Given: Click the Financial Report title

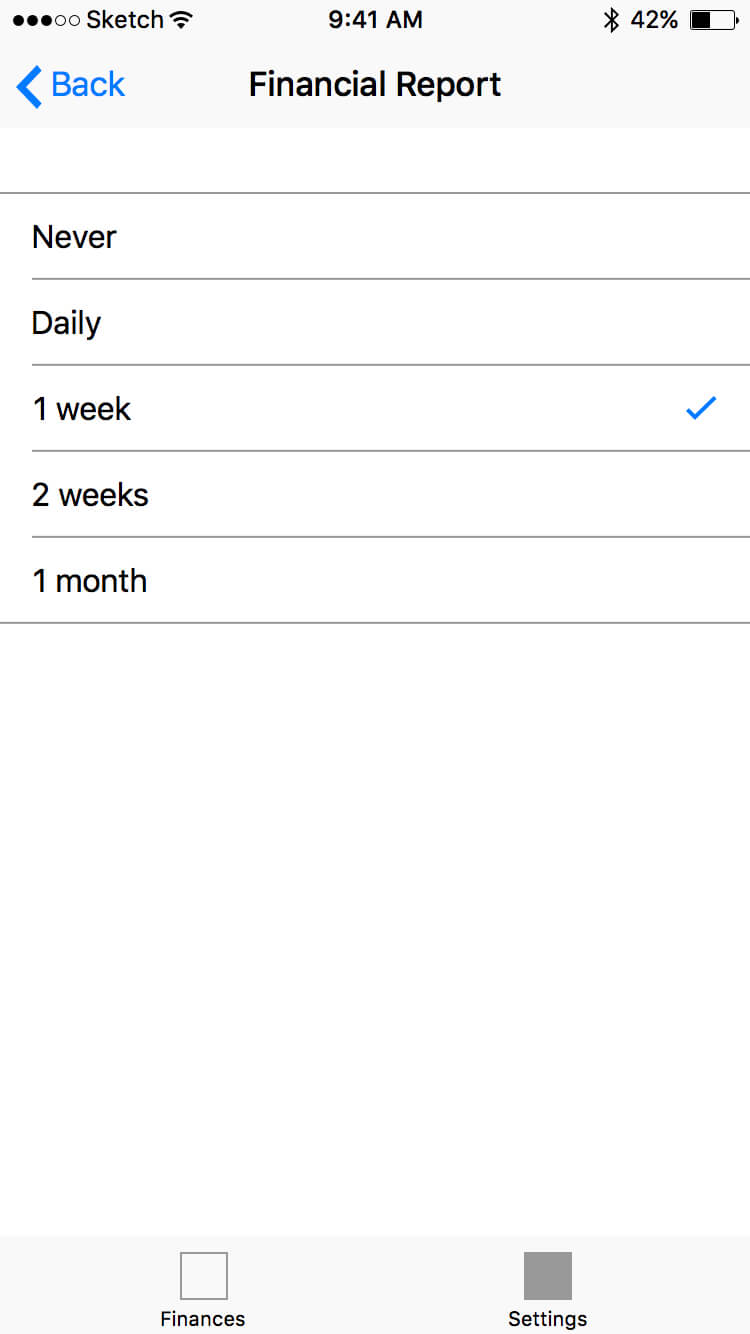Looking at the screenshot, I should coord(375,85).
